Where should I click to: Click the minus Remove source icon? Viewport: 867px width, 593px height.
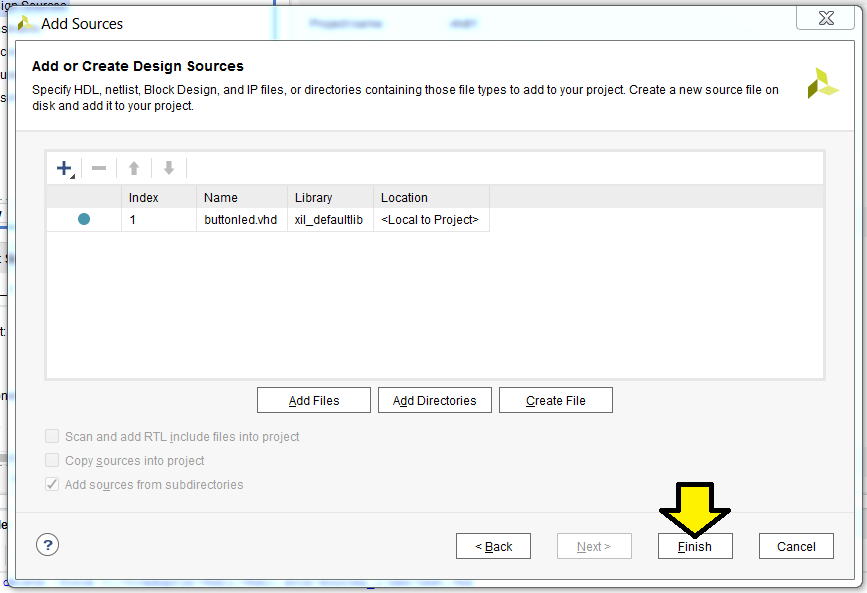tap(99, 168)
